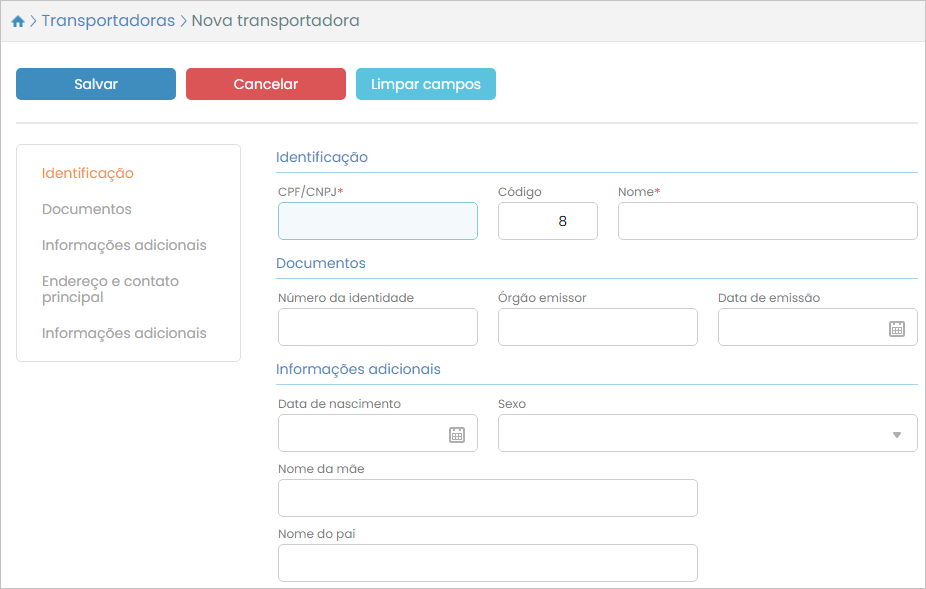Image resolution: width=926 pixels, height=589 pixels.
Task: Jump to Documentos in the side navigation
Action: [x=87, y=209]
